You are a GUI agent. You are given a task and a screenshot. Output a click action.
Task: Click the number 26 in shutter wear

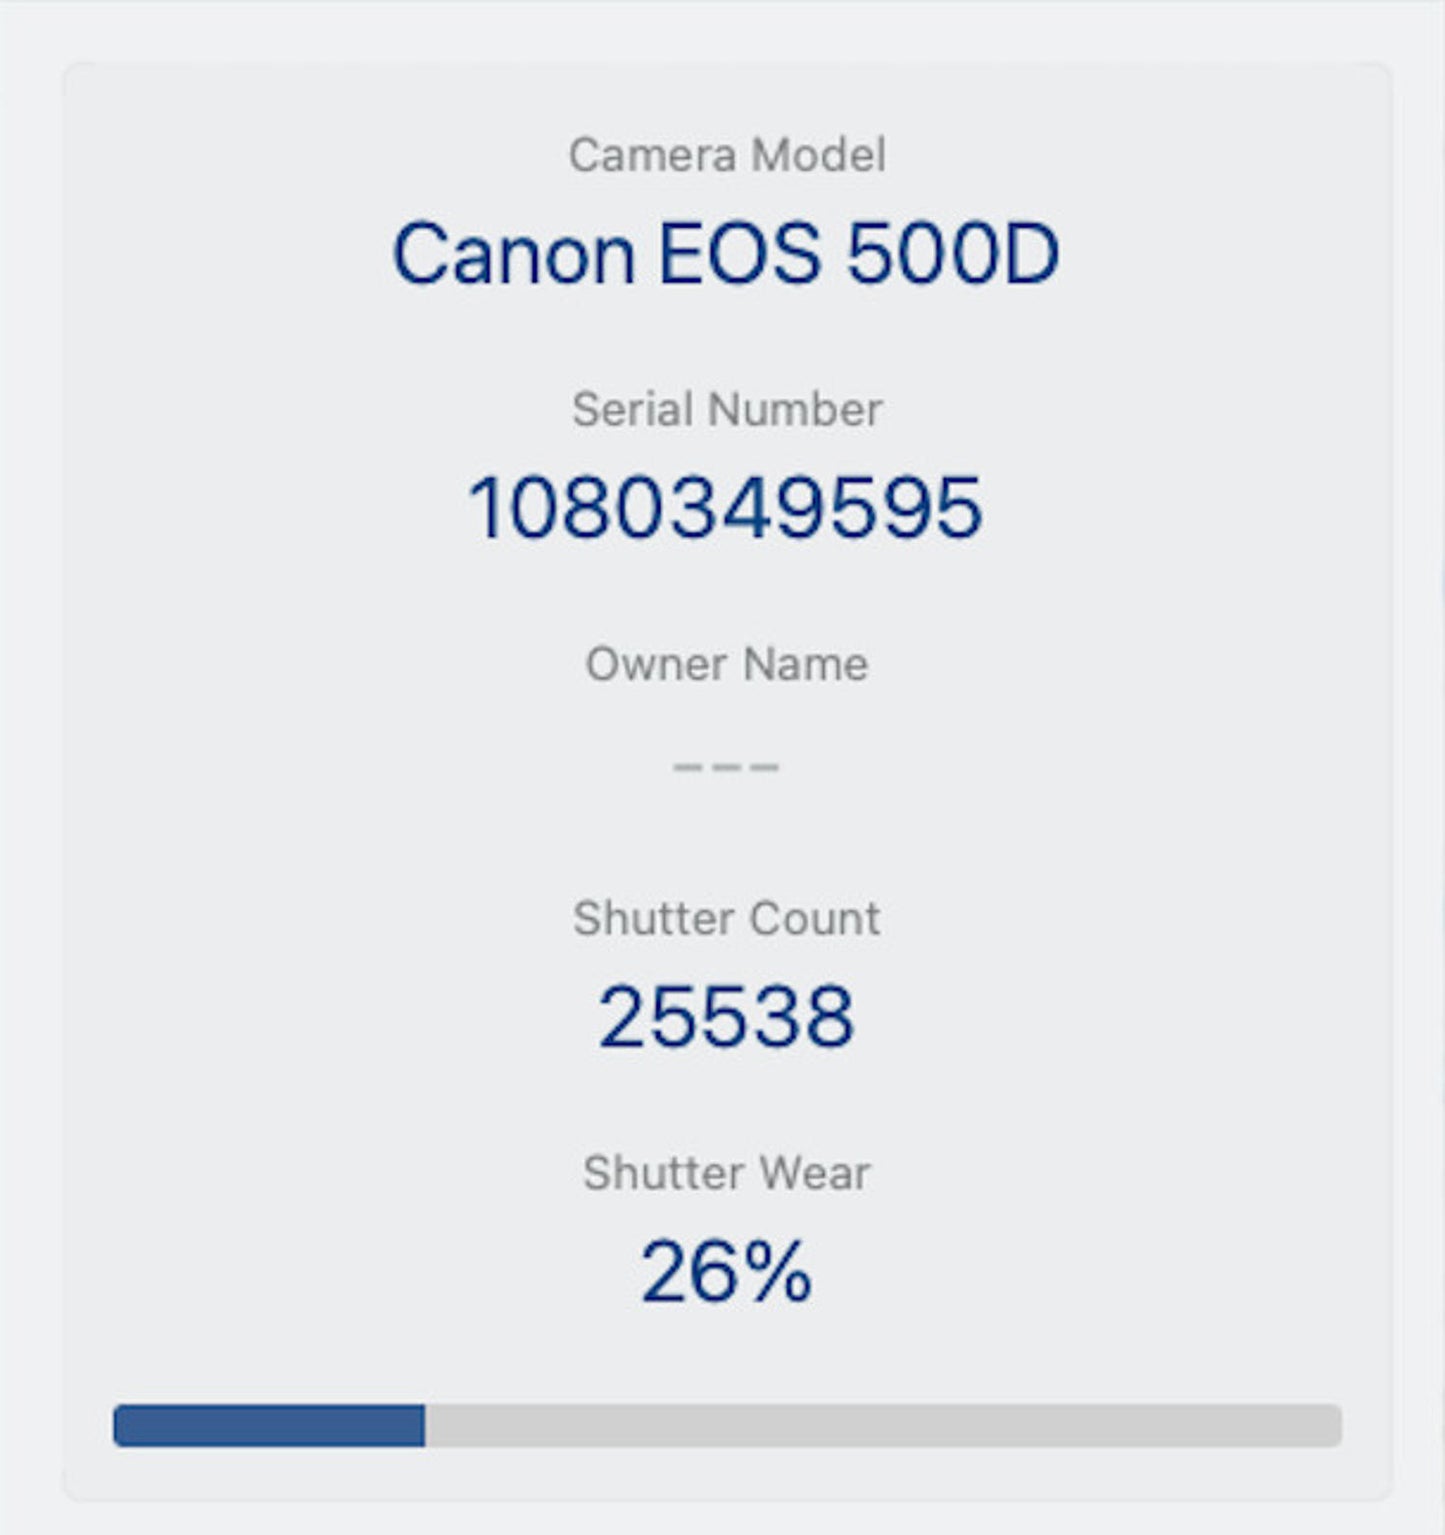[x=688, y=1271]
